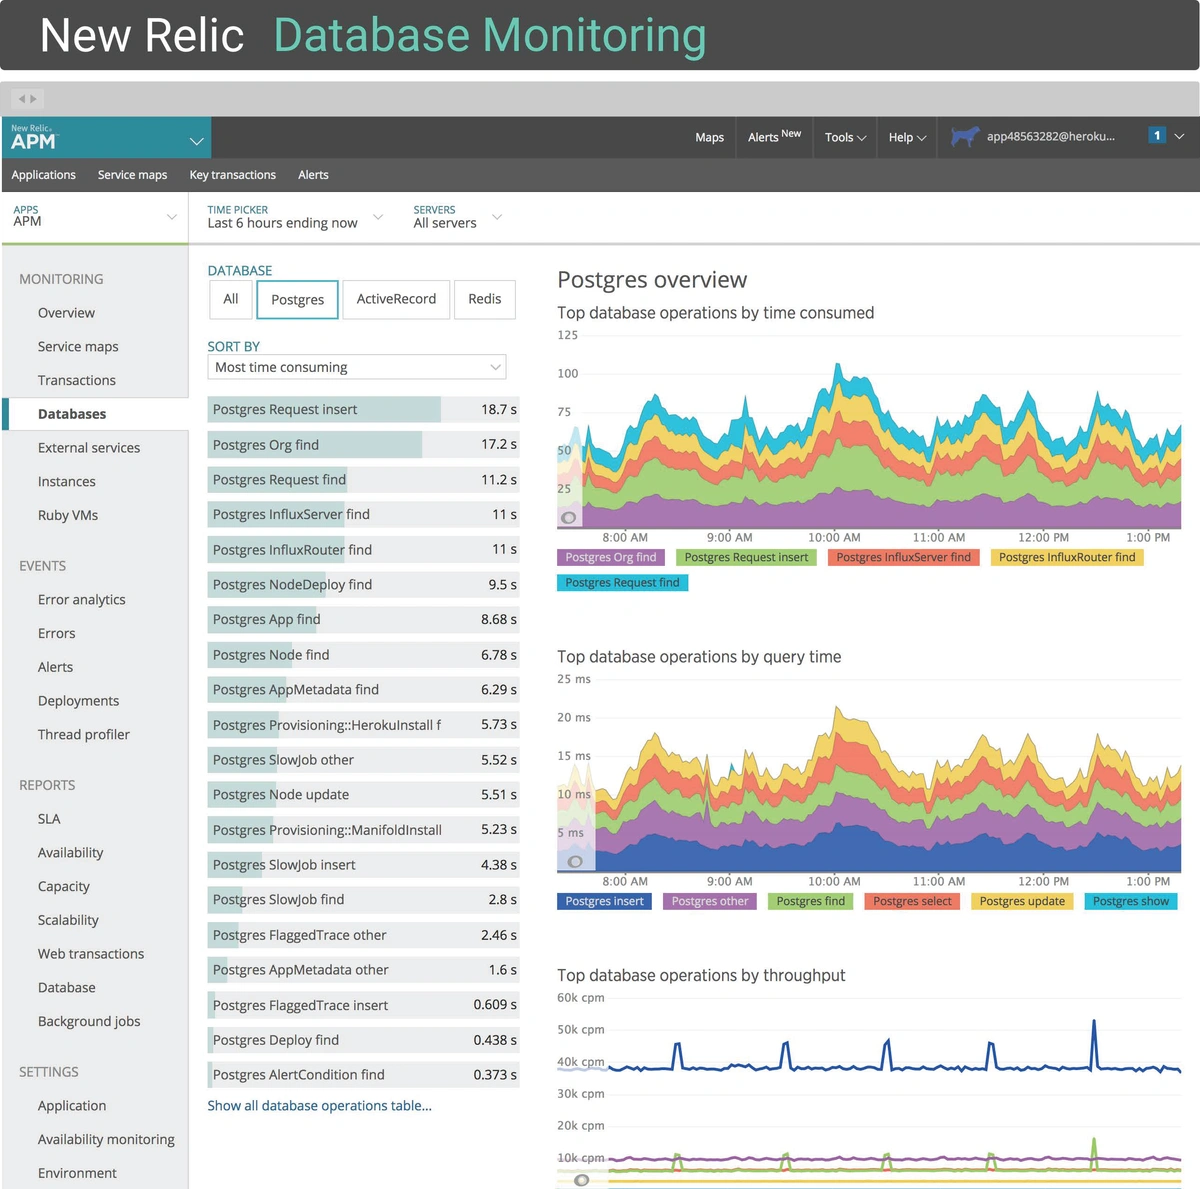Open the Sort By Most time consuming dropdown
The image size is (1200, 1189).
(x=357, y=367)
